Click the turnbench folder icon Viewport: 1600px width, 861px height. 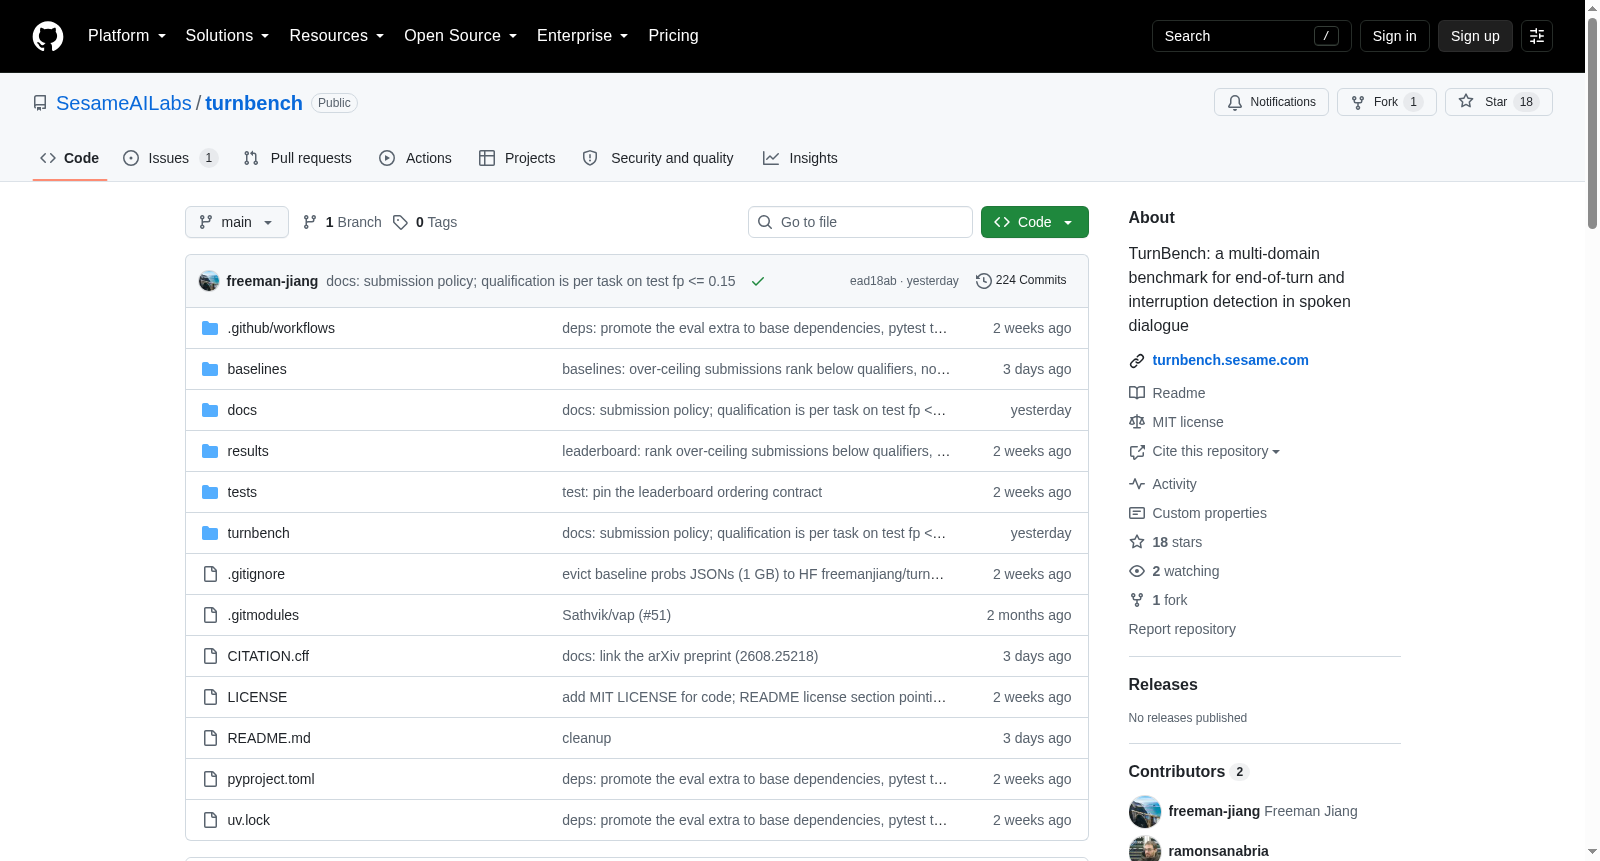point(210,533)
